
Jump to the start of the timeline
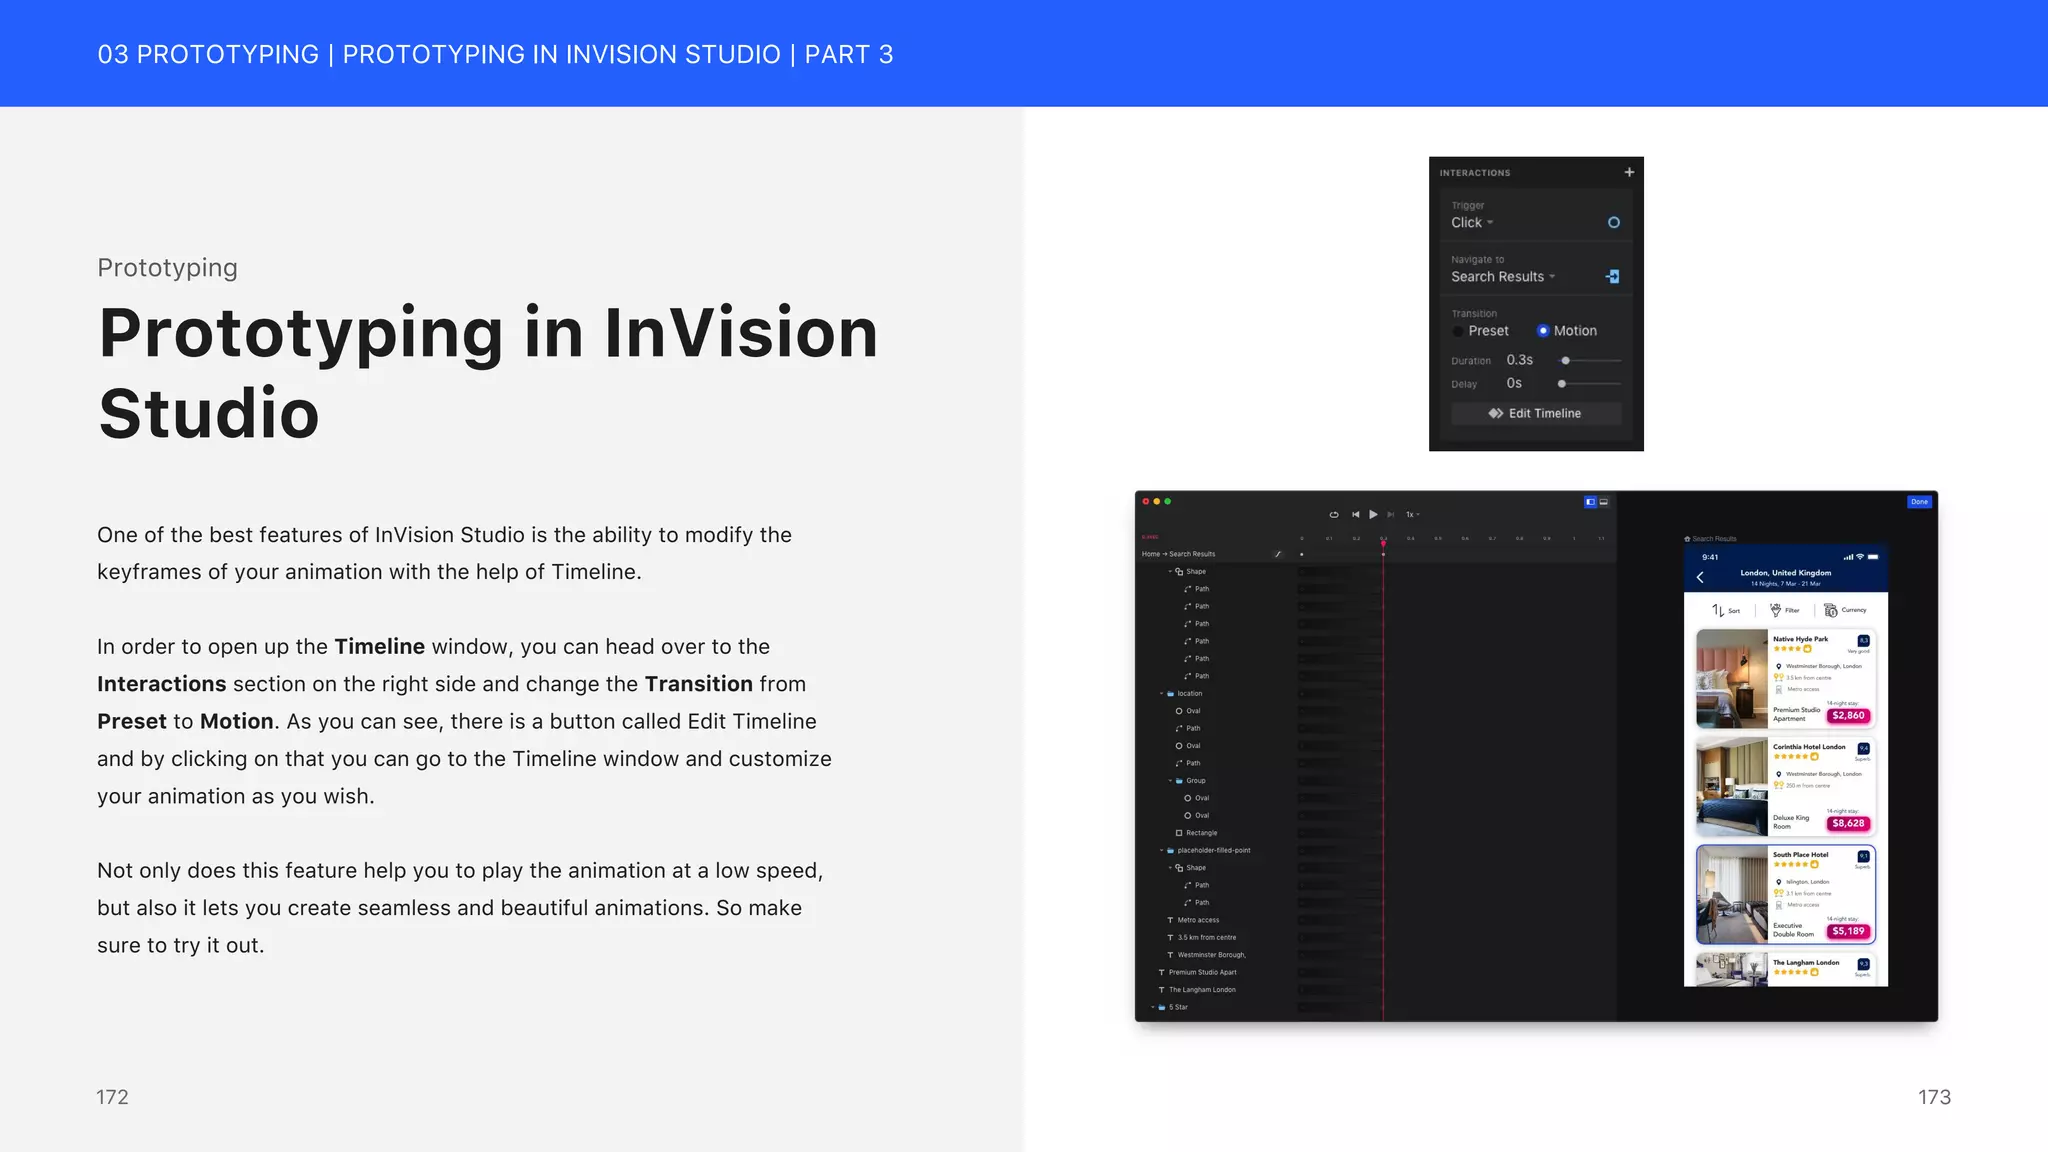pos(1355,514)
